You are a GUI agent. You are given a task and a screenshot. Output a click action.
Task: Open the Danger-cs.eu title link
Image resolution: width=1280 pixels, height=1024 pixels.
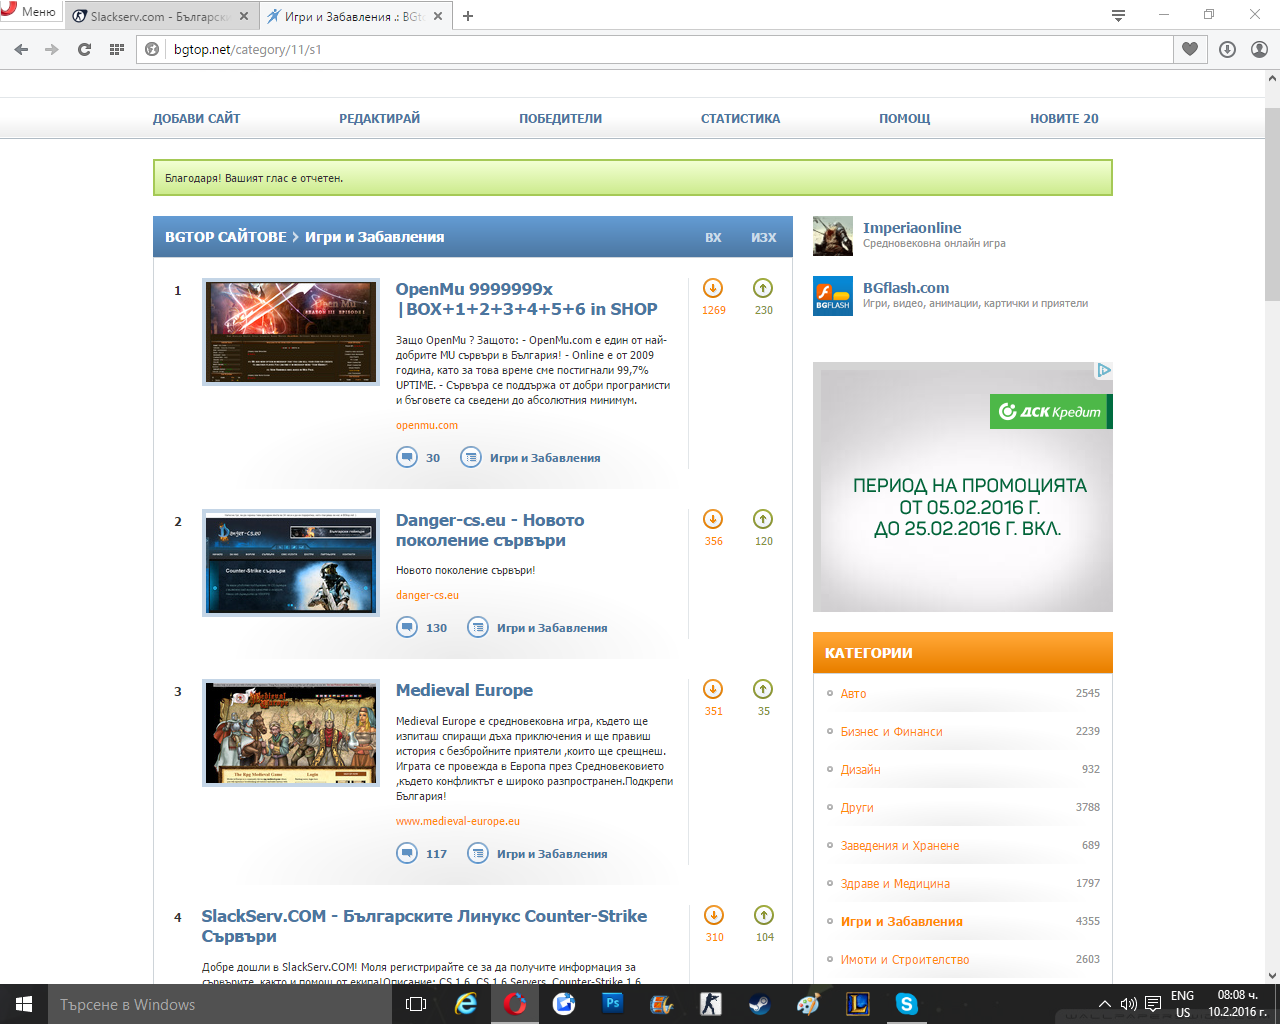point(490,530)
